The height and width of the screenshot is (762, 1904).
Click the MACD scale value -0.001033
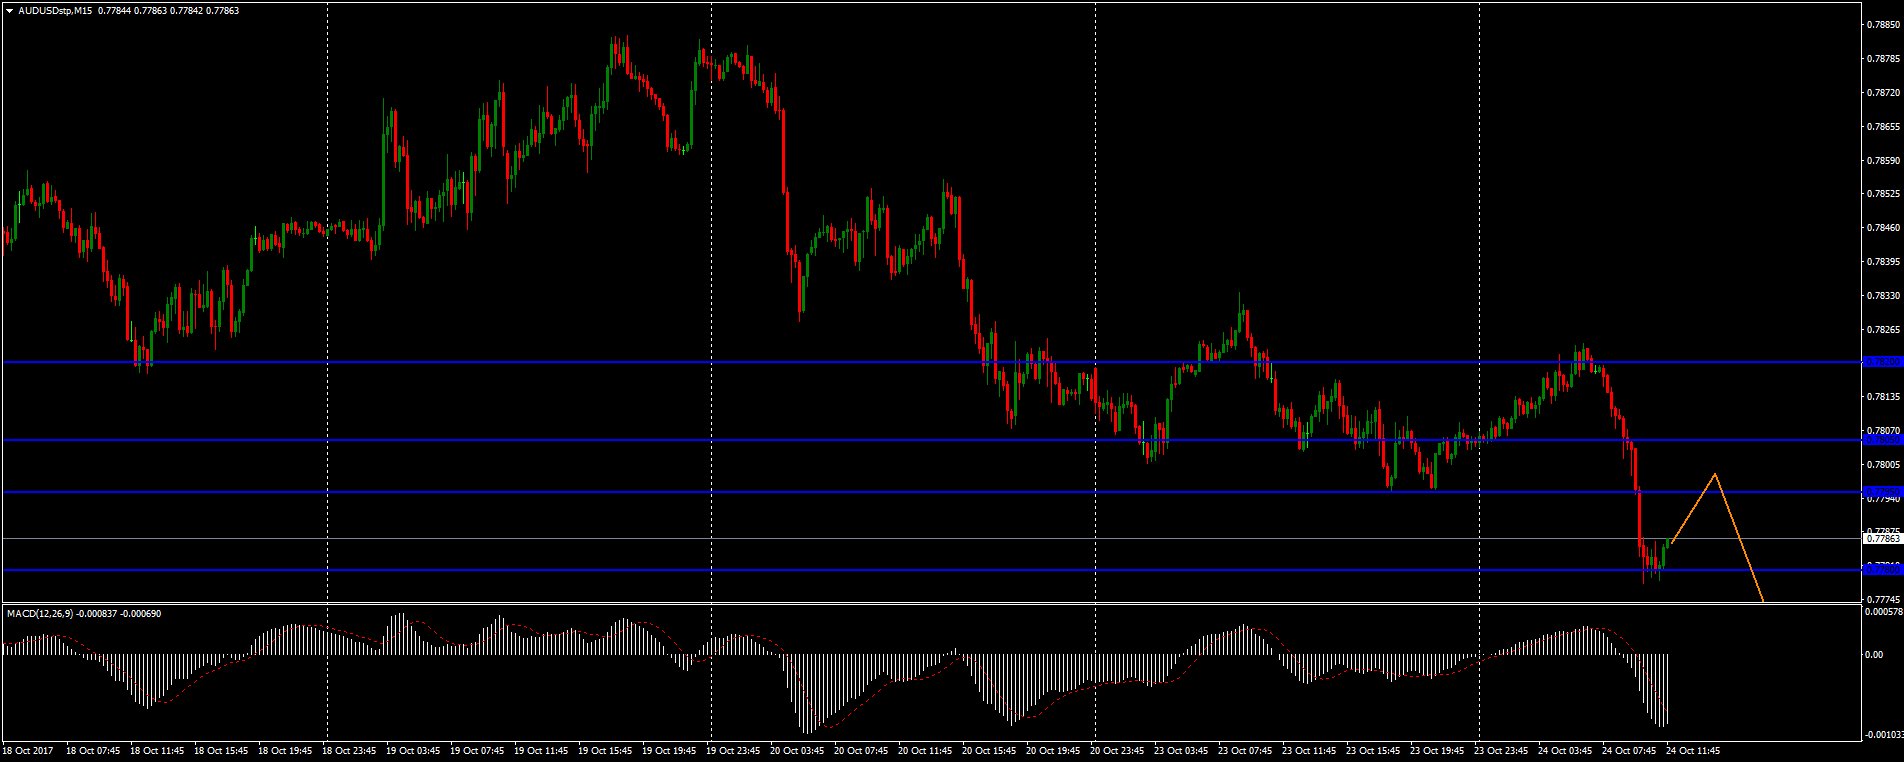pyautogui.click(x=1883, y=735)
